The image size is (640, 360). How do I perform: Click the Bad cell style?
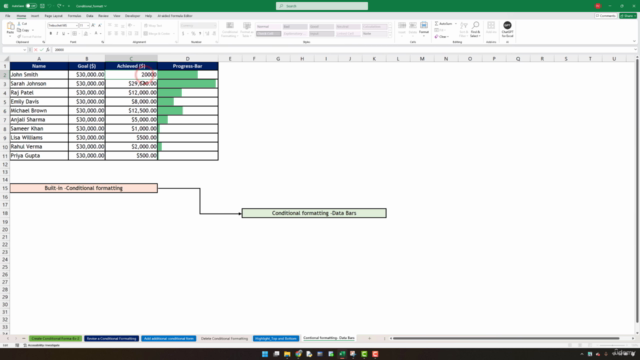click(295, 27)
